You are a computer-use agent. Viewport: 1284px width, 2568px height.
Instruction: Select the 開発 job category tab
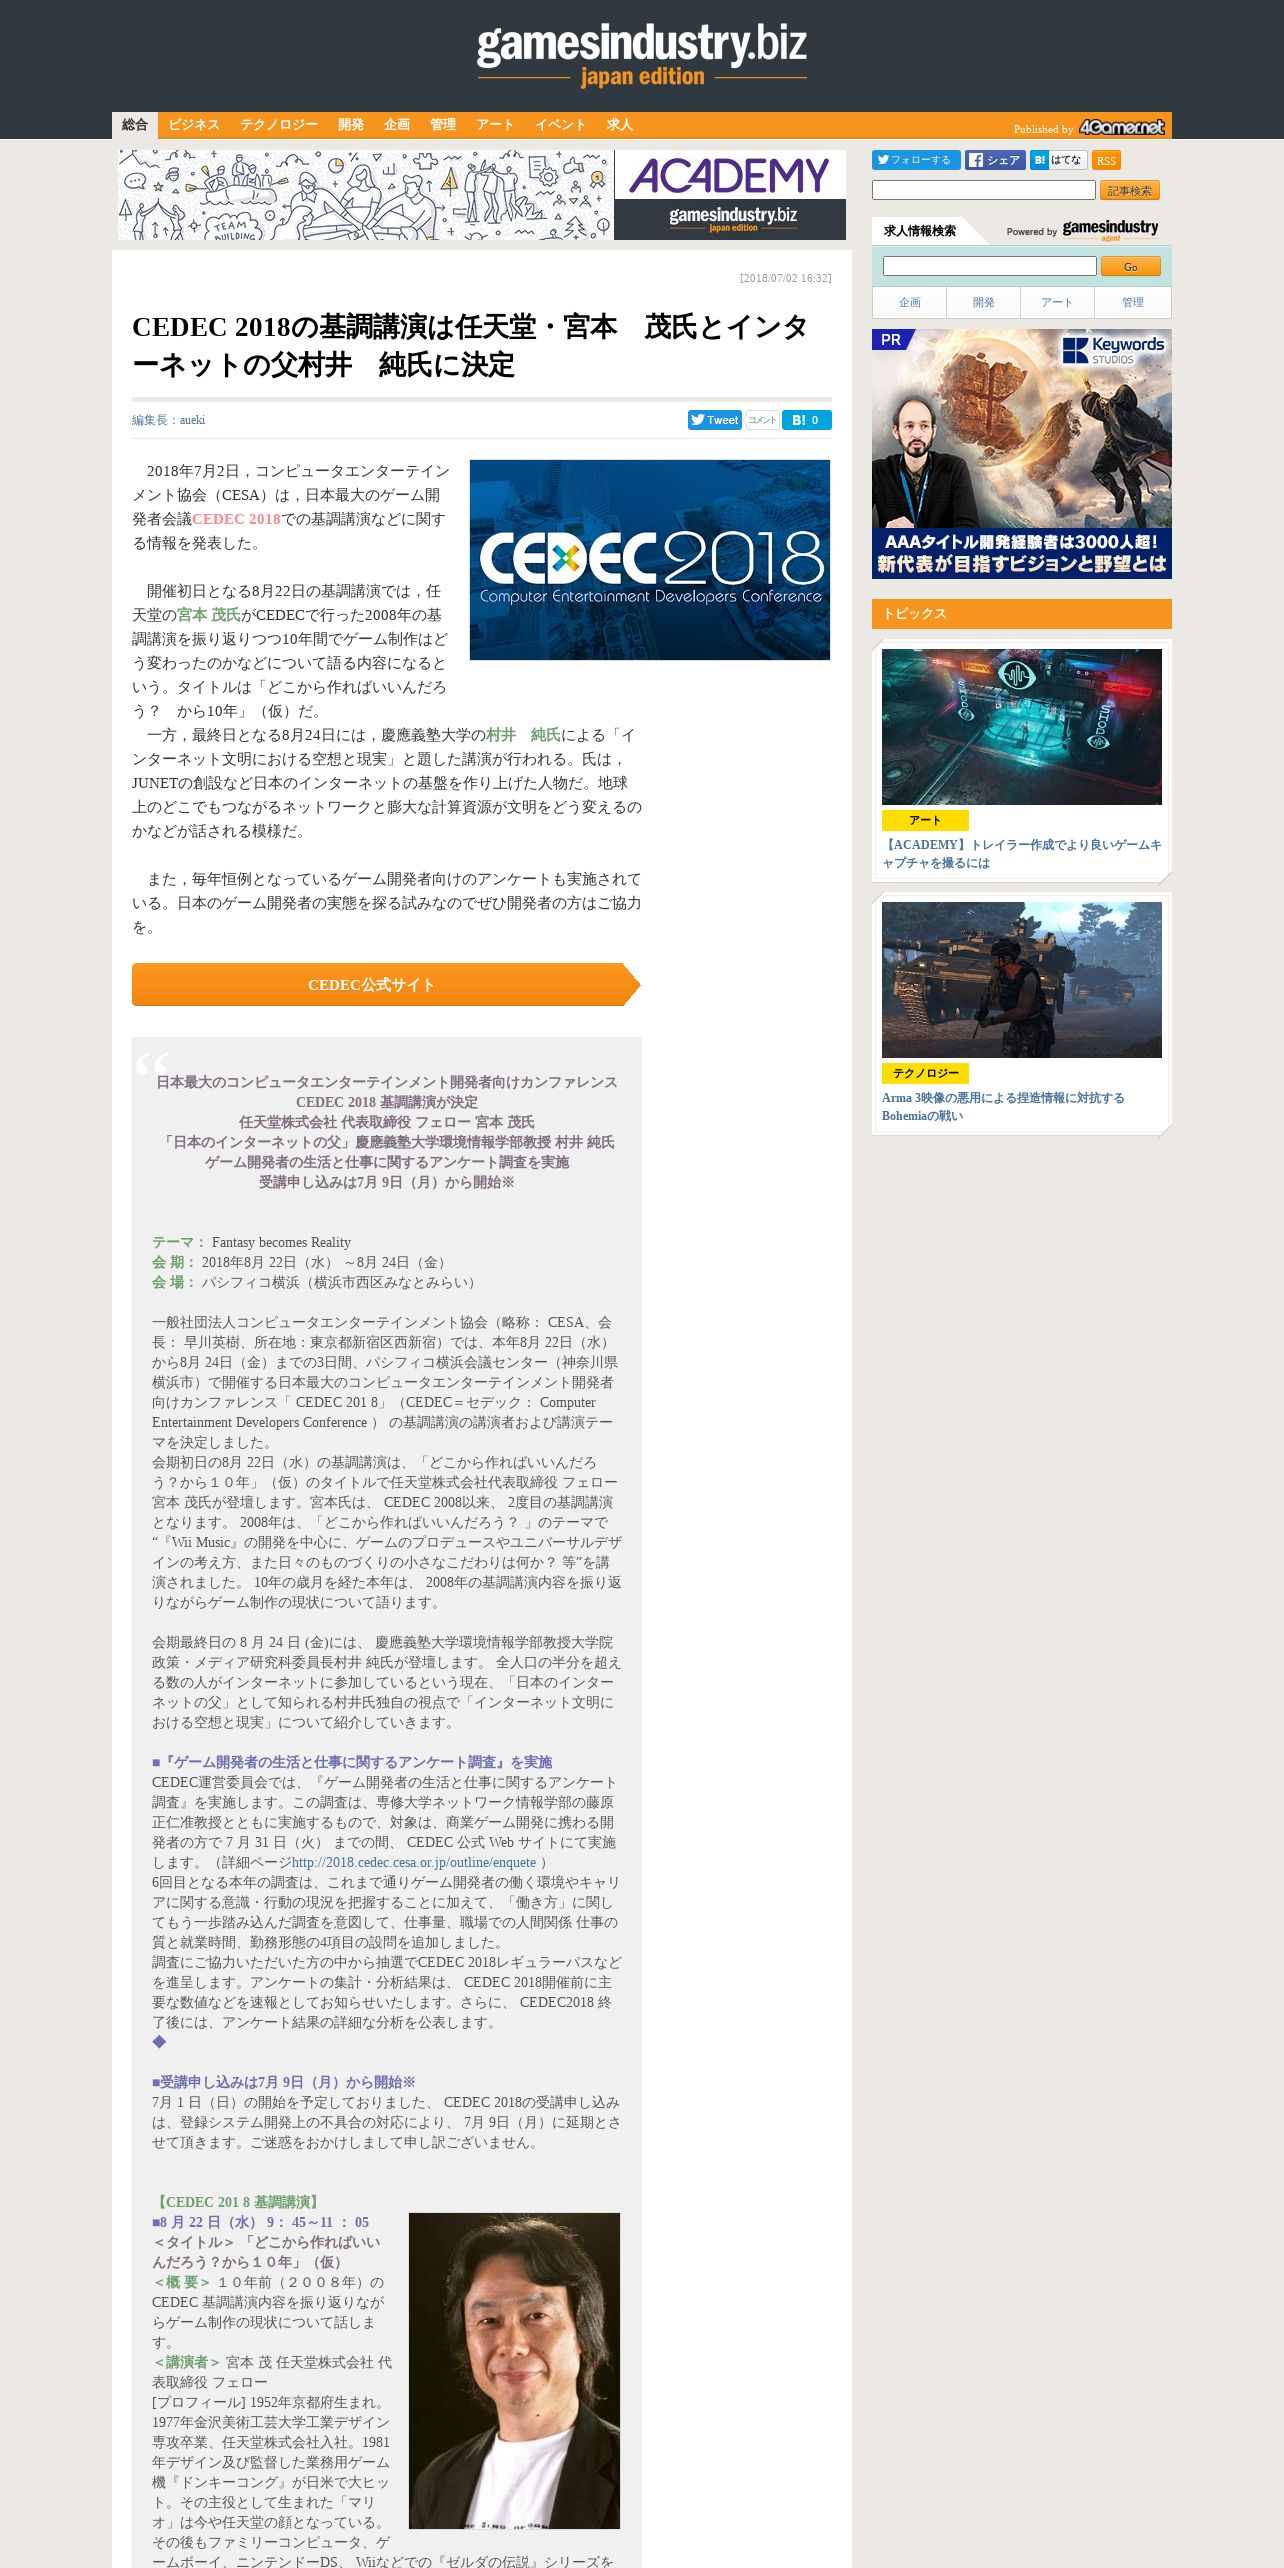pos(984,302)
